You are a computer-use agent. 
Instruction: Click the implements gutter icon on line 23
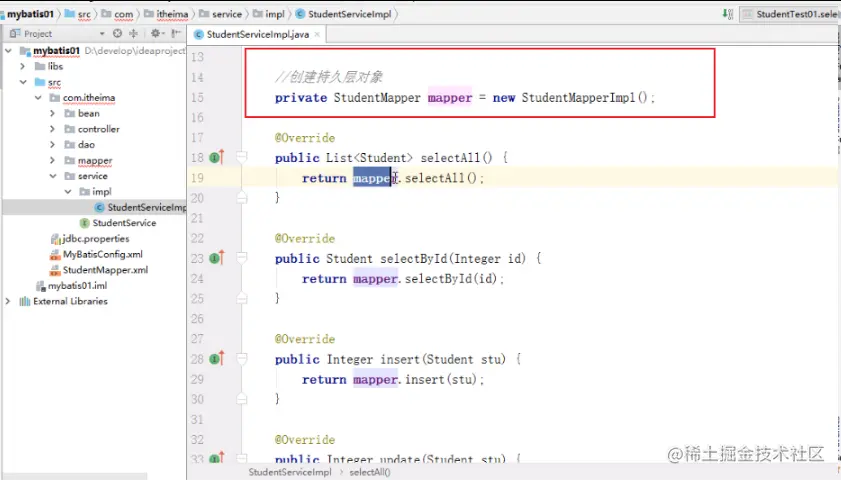217,258
